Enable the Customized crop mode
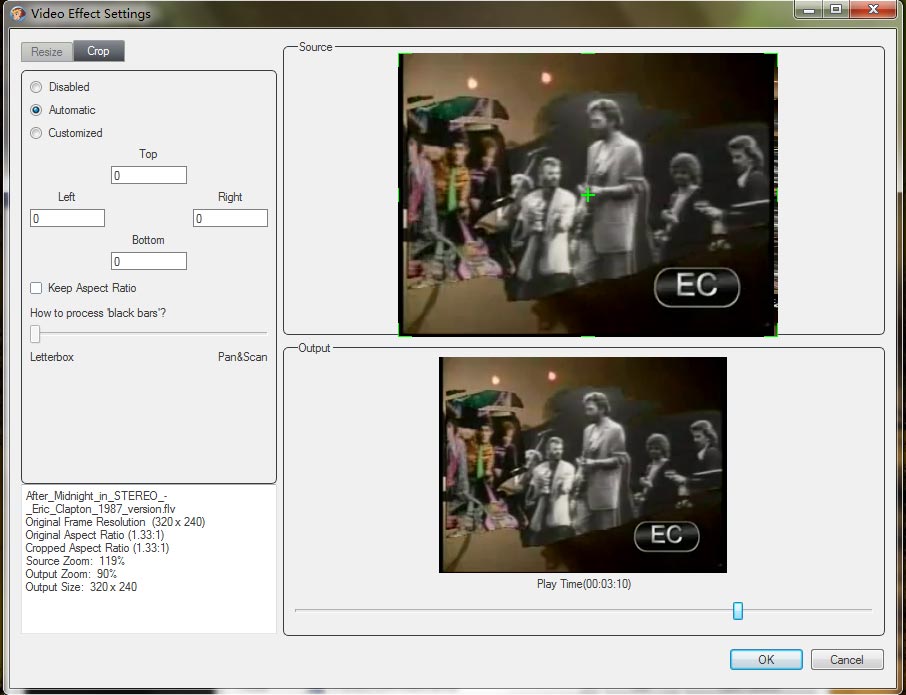906x695 pixels. click(36, 133)
